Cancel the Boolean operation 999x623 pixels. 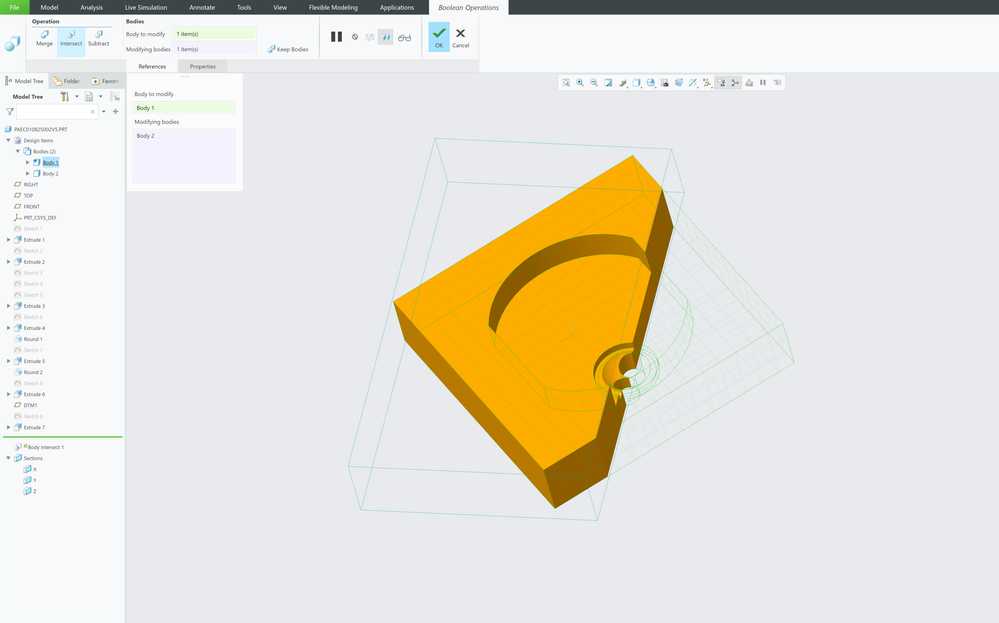pos(461,38)
